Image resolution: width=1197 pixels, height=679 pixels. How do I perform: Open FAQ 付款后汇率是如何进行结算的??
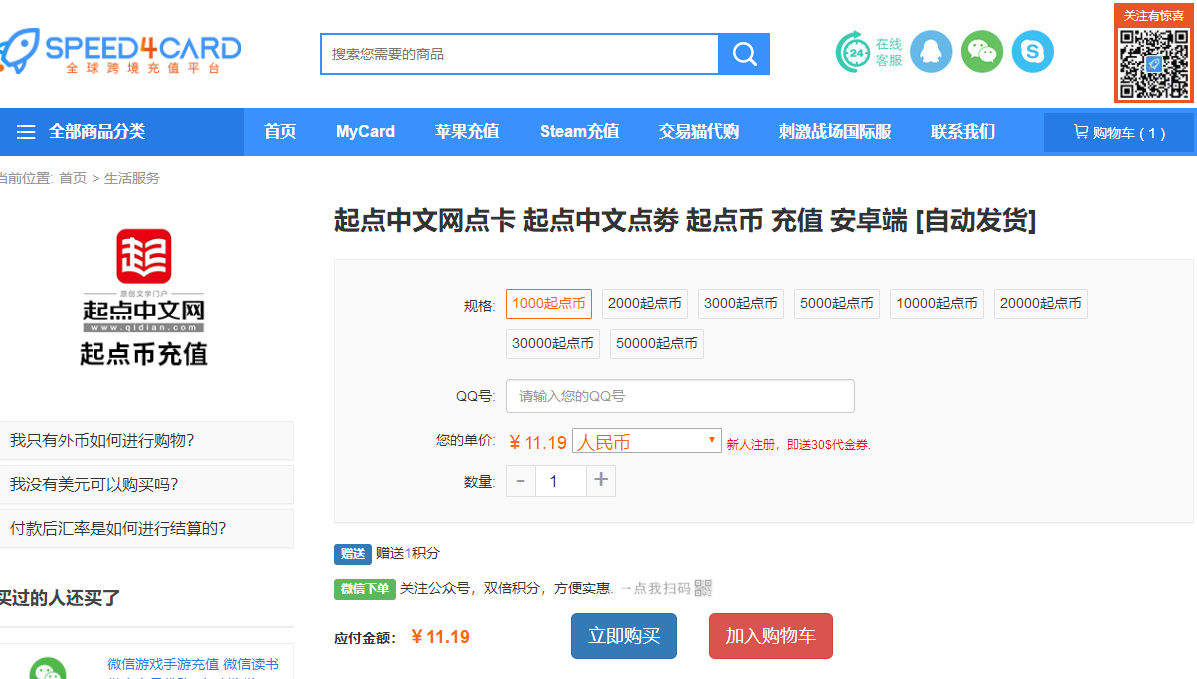tap(147, 529)
